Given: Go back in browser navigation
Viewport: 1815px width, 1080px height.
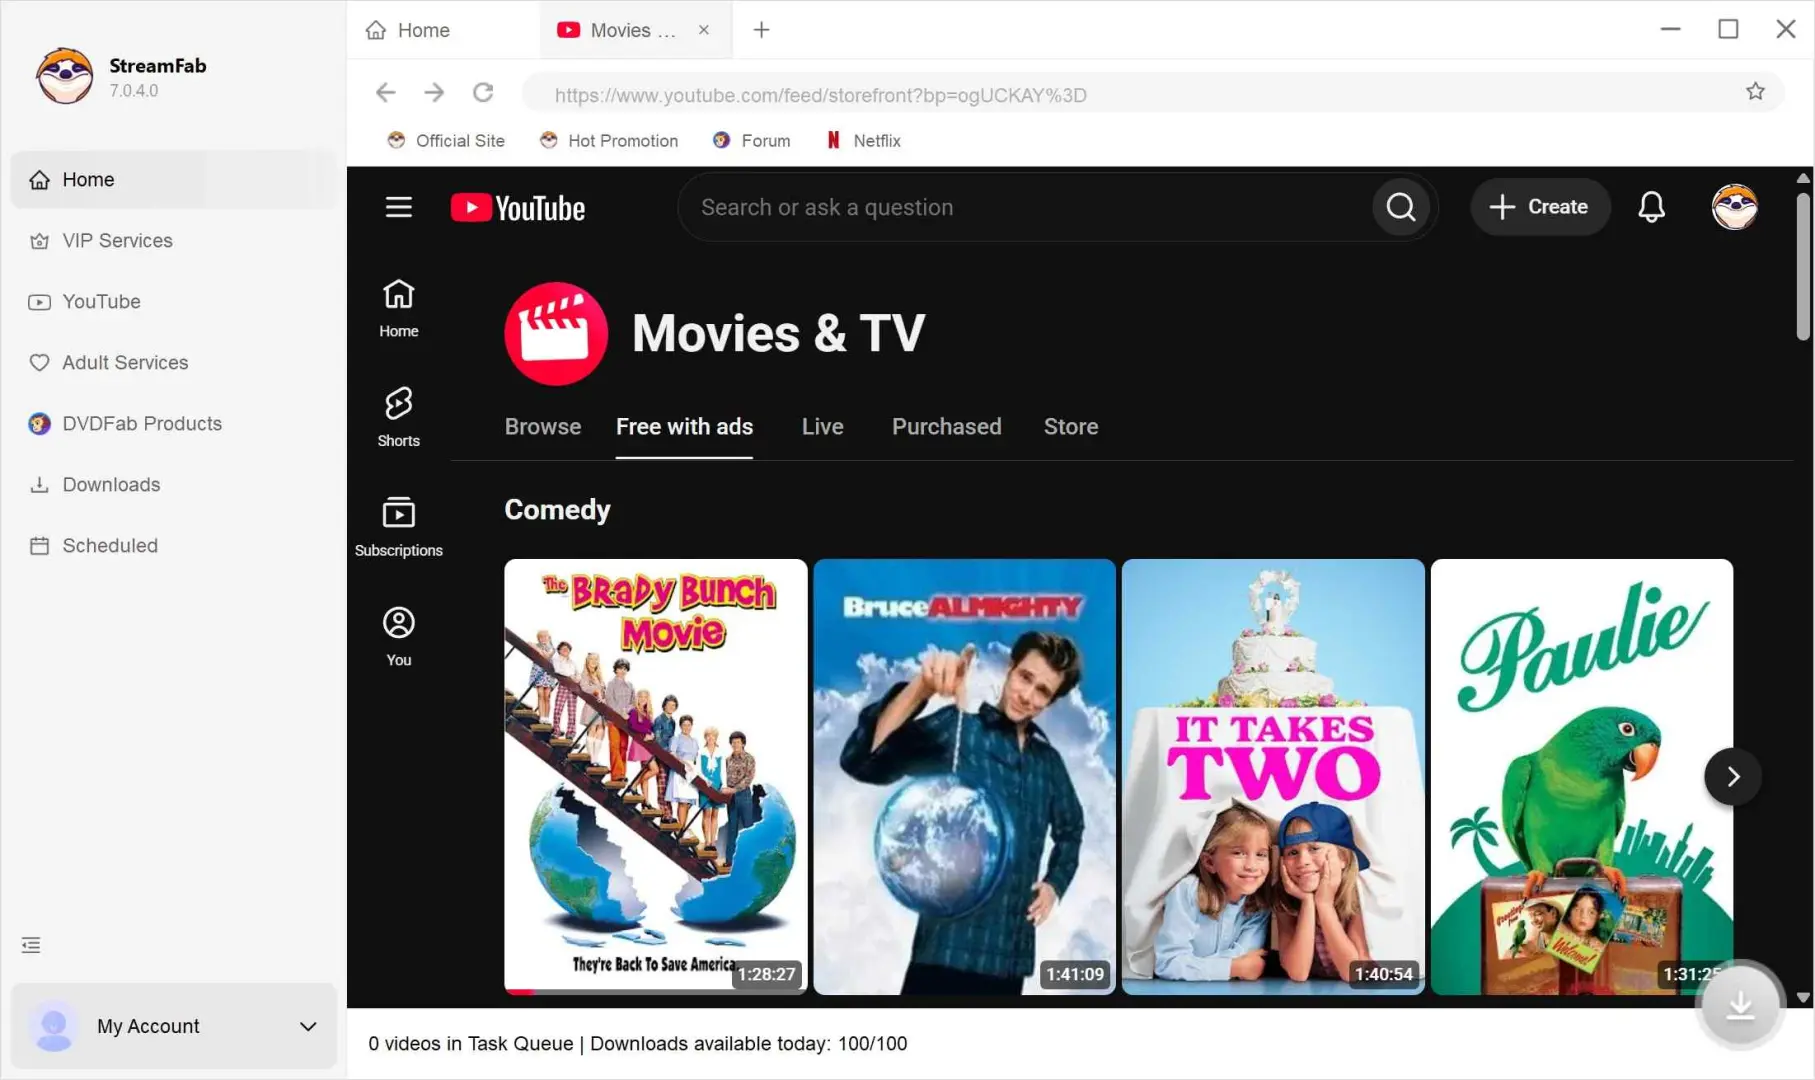Looking at the screenshot, I should coord(385,93).
